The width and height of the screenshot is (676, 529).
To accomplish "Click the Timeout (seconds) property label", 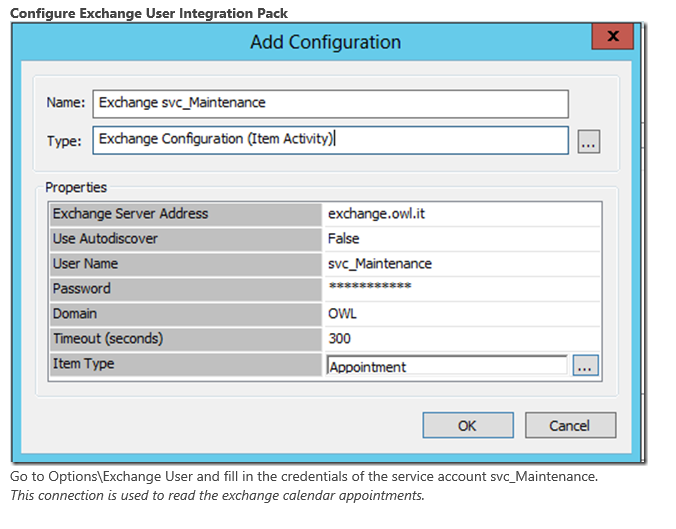I will [186, 338].
